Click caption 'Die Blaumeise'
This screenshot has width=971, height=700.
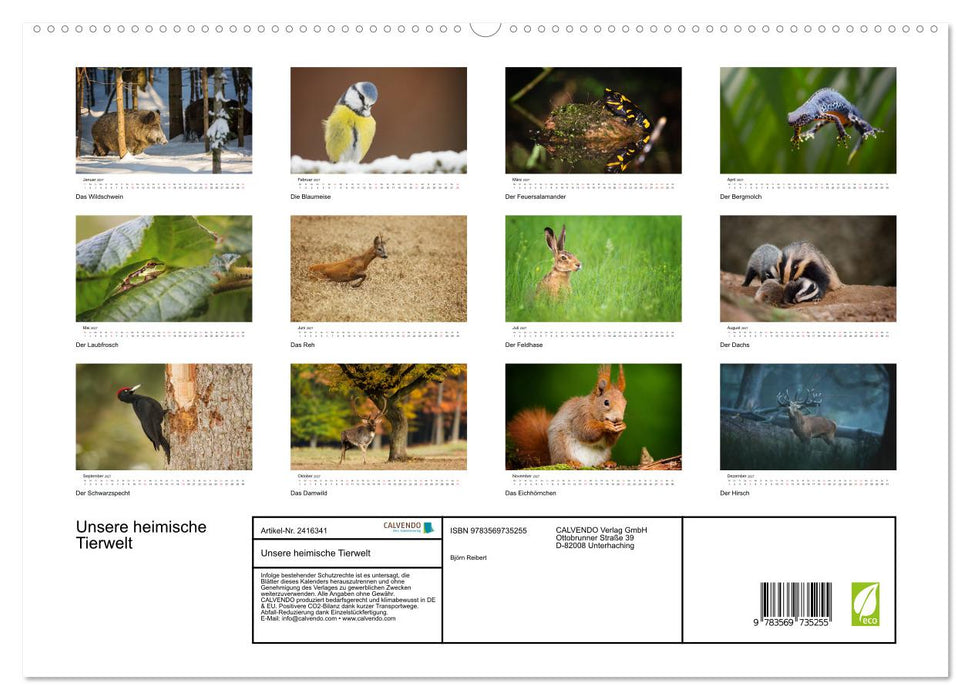tap(310, 197)
